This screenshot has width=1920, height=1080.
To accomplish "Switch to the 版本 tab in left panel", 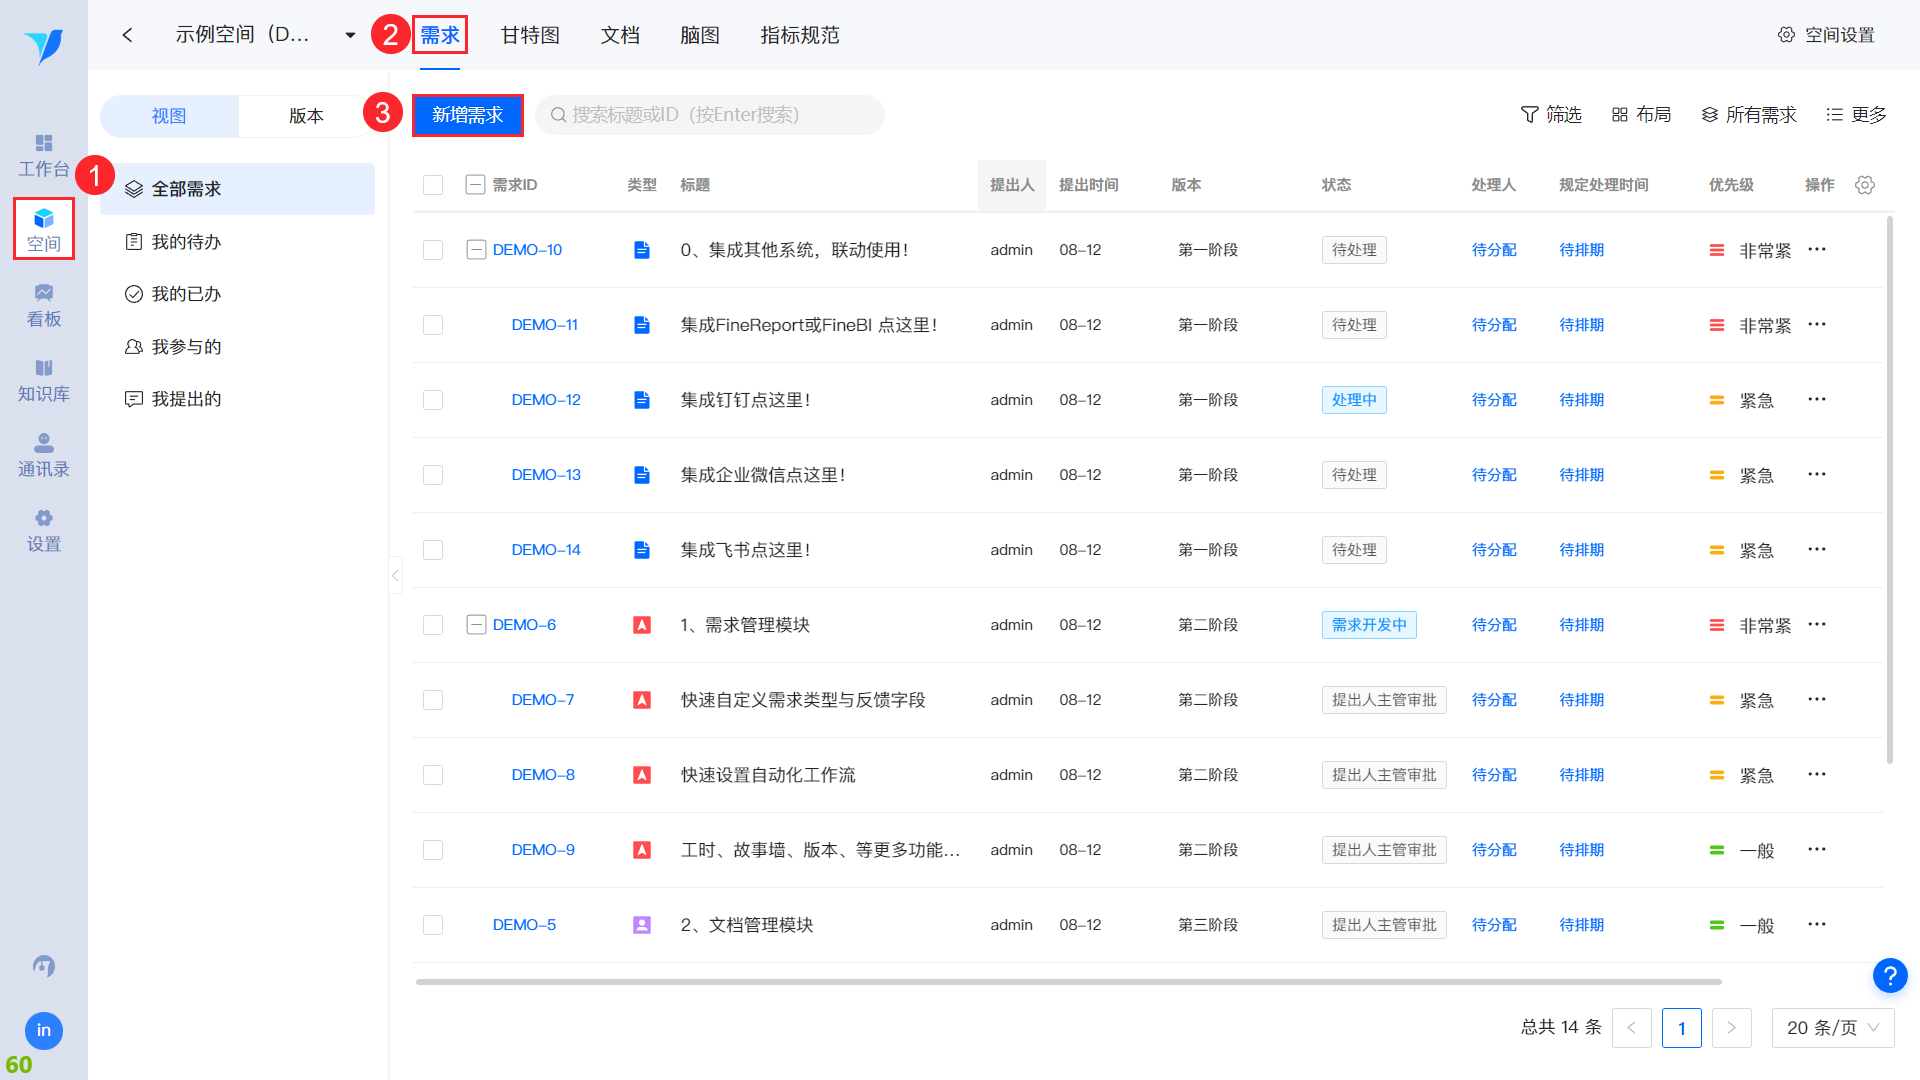I will (306, 116).
